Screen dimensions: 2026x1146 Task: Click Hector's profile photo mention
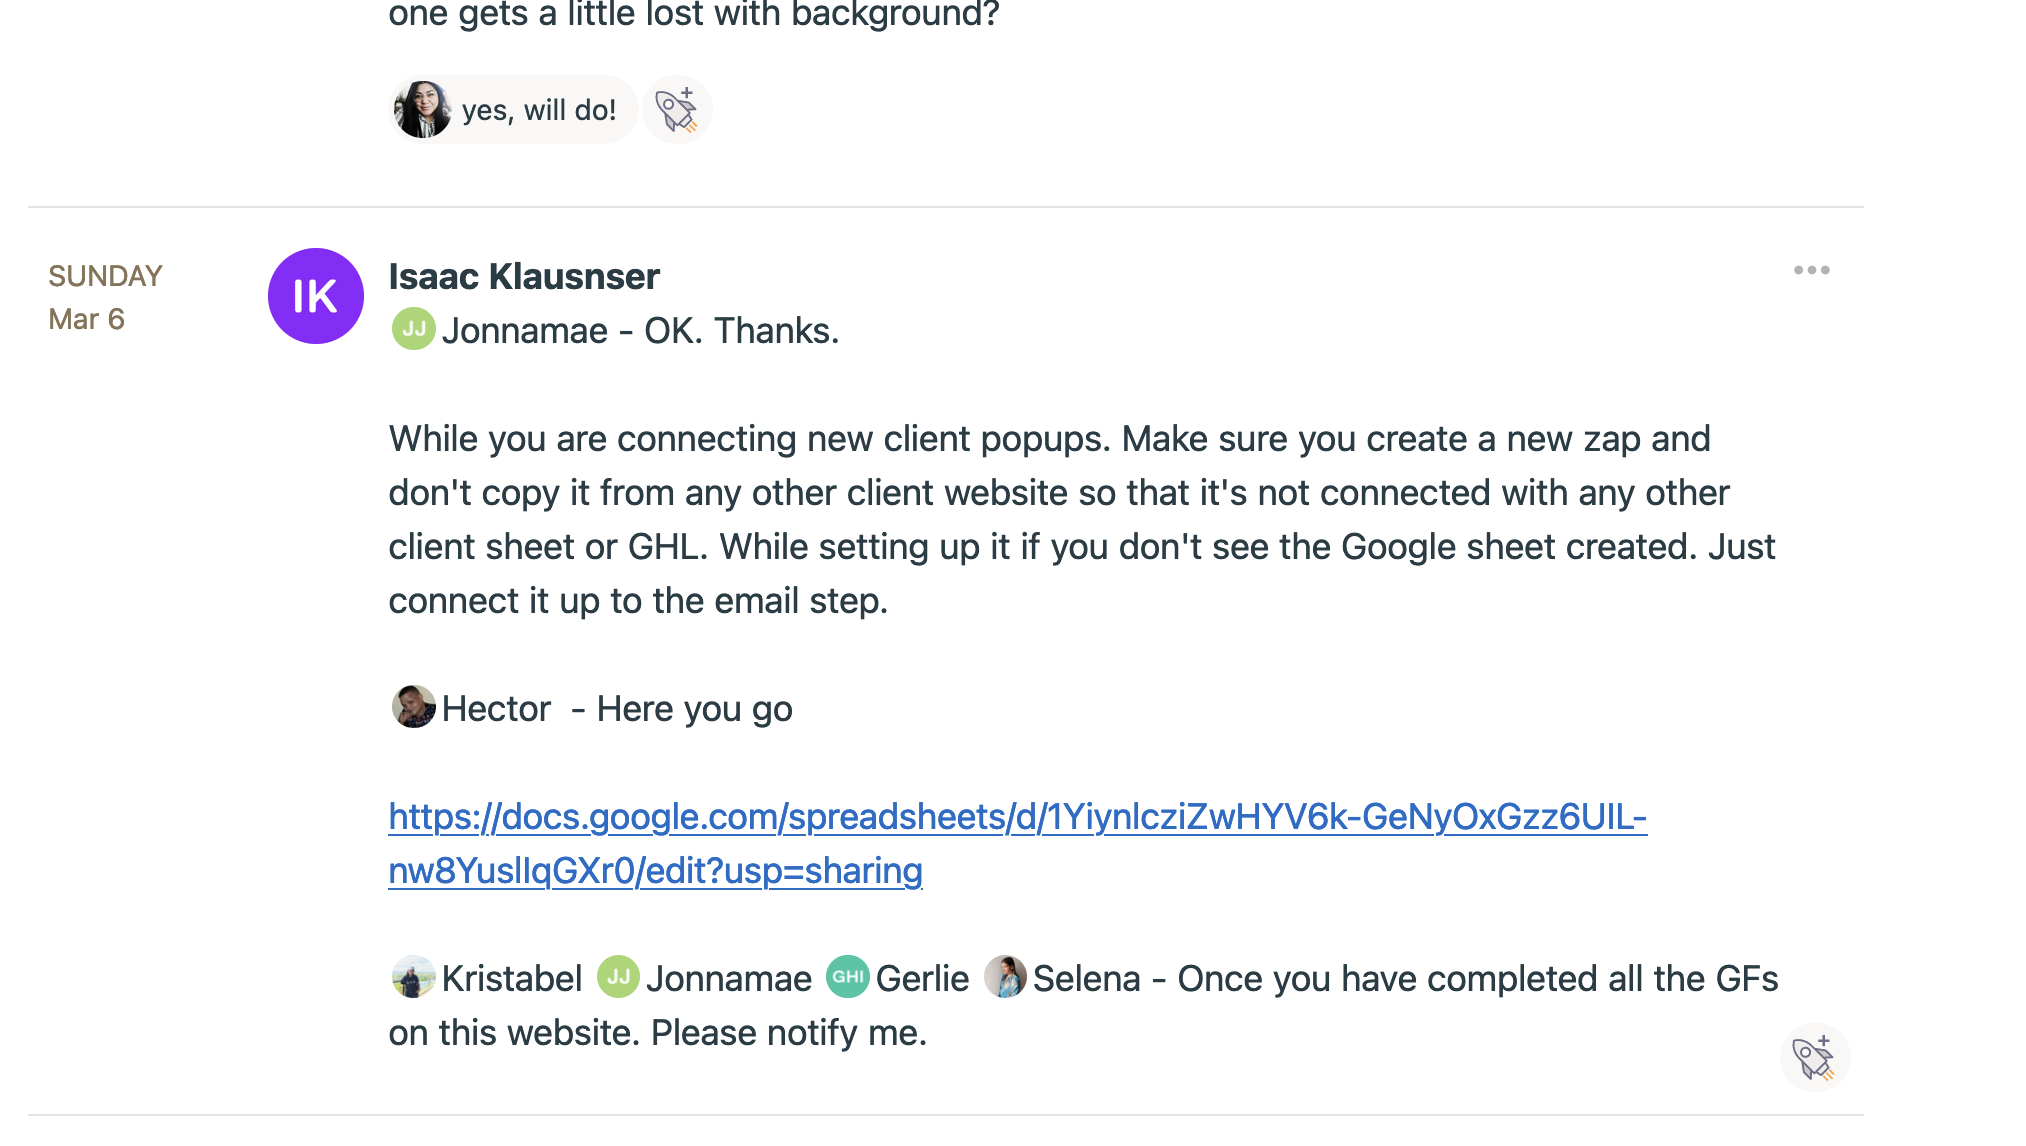pos(413,707)
